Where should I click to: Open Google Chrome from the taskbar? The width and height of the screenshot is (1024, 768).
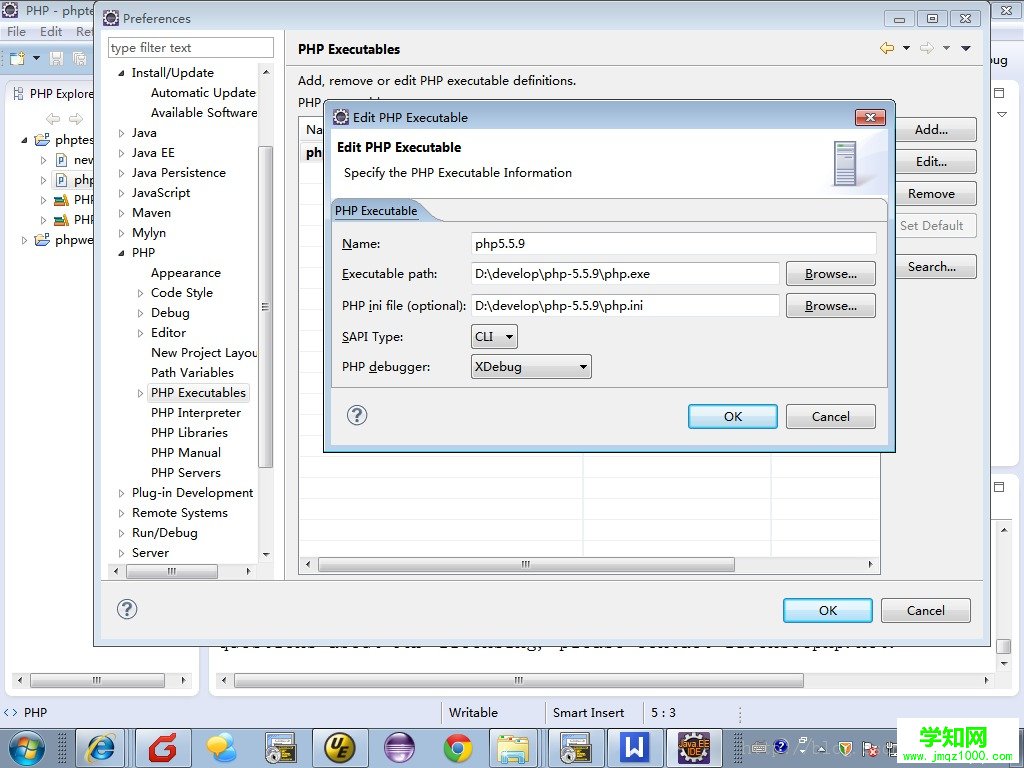pyautogui.click(x=458, y=748)
